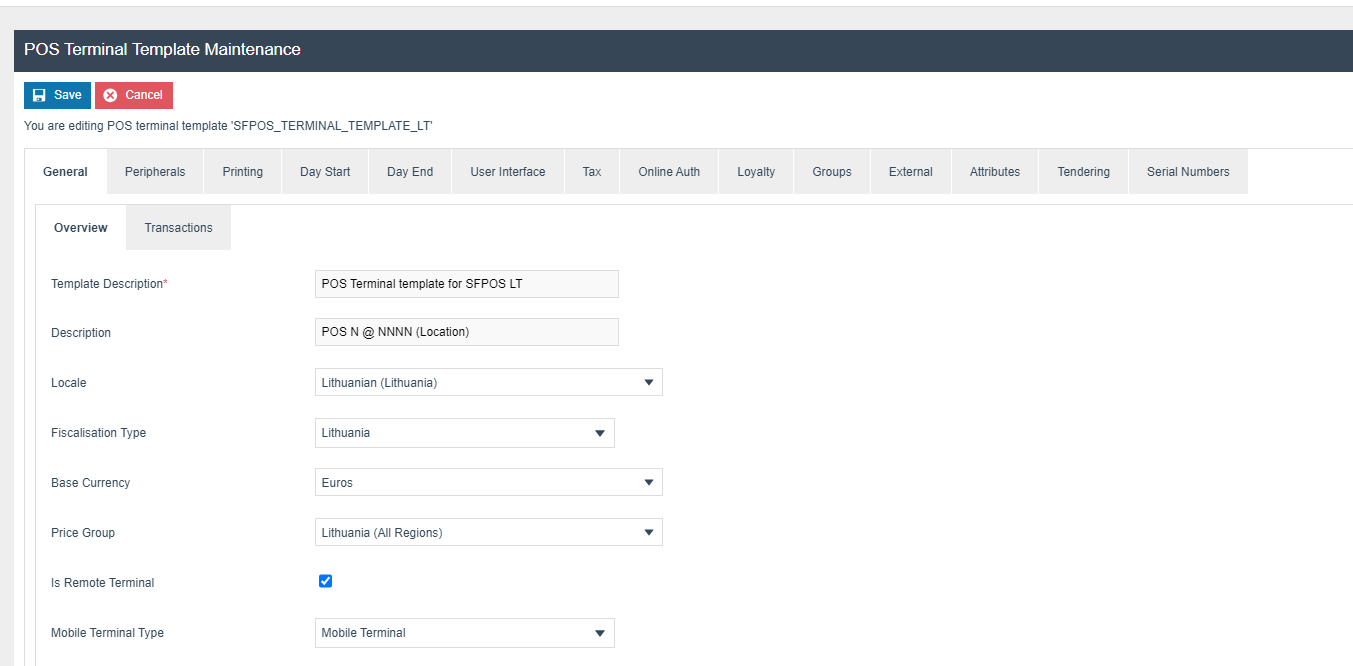The width and height of the screenshot is (1353, 666).
Task: Switch to the Peripherals tab
Action: tap(155, 172)
